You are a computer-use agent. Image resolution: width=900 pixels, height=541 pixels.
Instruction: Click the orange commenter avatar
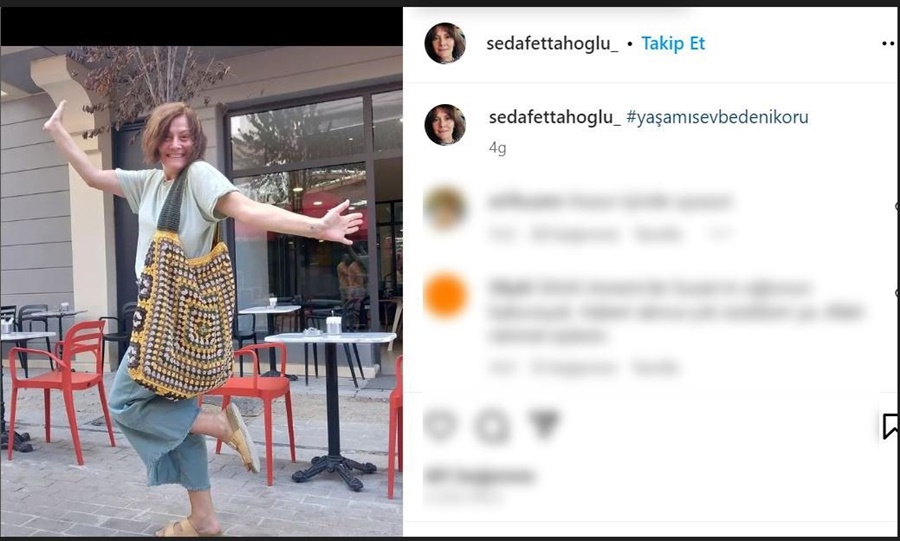coord(445,296)
